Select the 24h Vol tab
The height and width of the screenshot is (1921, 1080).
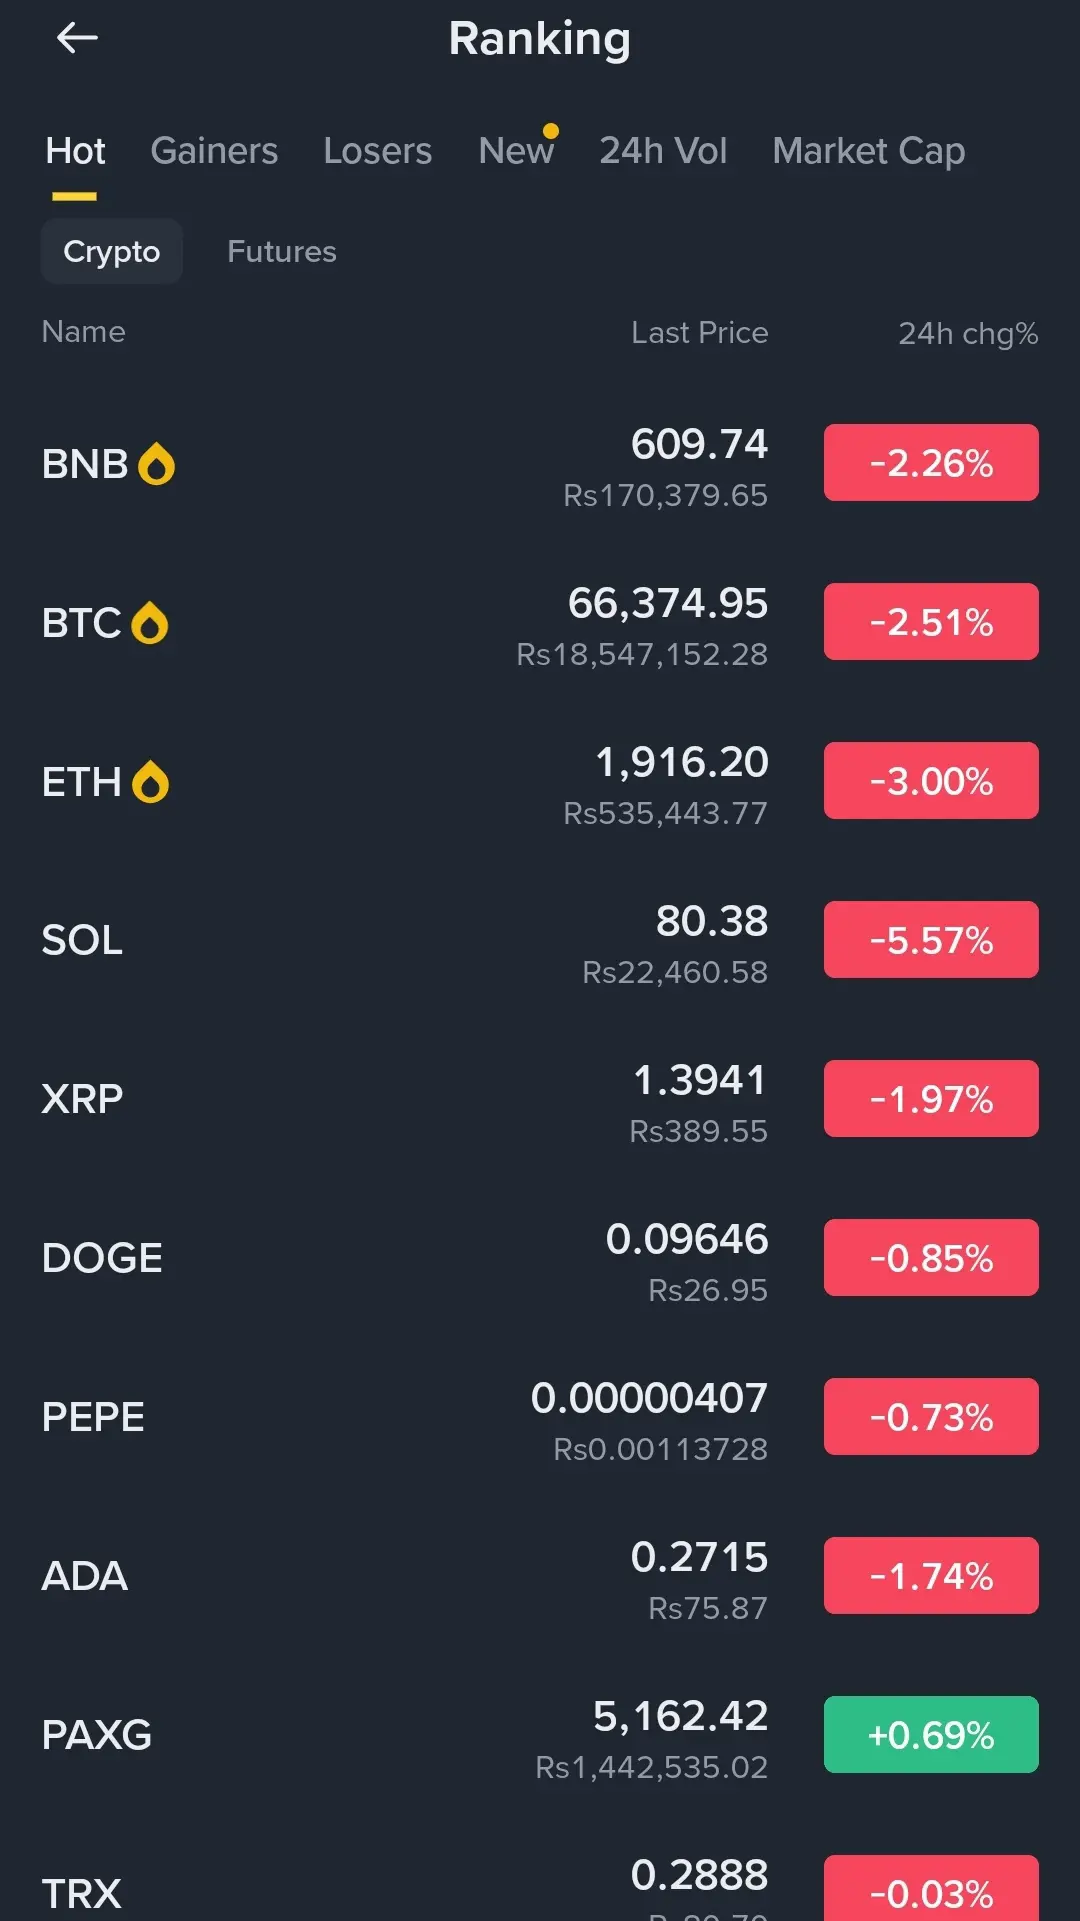click(x=663, y=151)
